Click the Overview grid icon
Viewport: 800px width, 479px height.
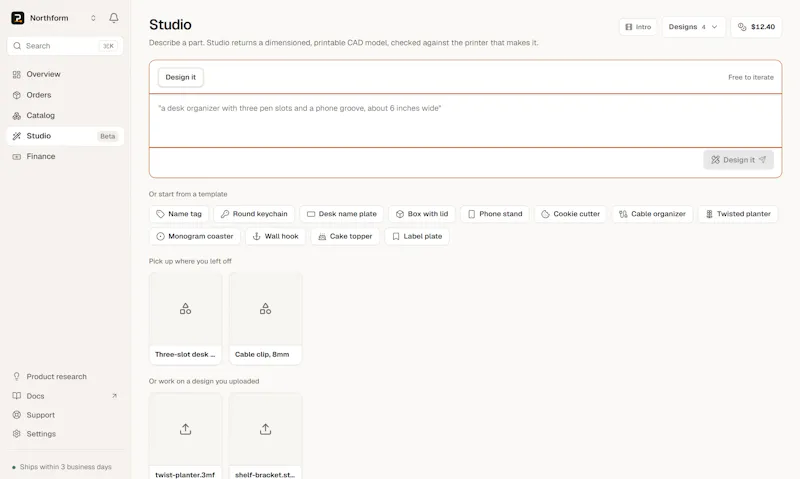click(x=17, y=74)
